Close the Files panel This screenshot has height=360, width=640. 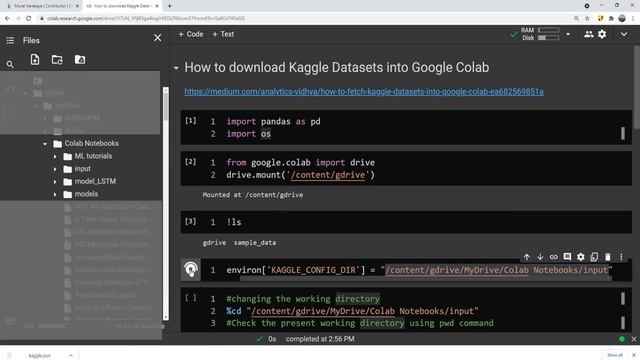[x=158, y=38]
